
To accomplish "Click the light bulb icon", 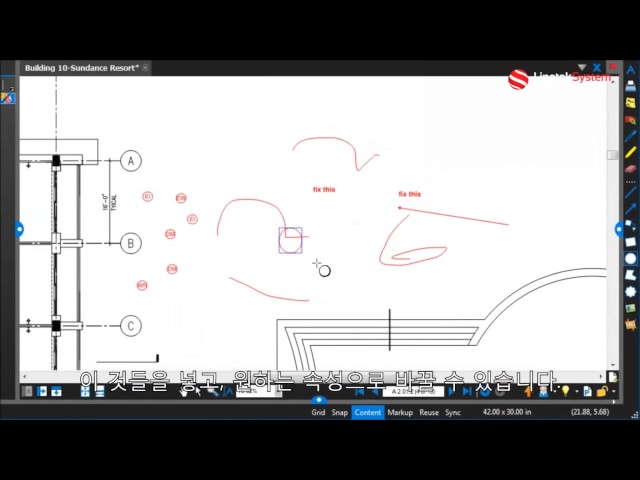I will 565,391.
